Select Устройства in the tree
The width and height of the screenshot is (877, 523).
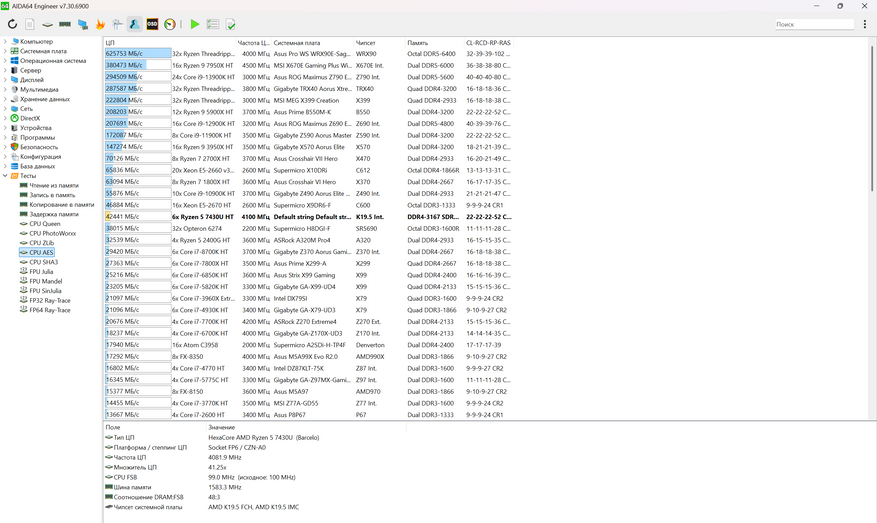35,128
